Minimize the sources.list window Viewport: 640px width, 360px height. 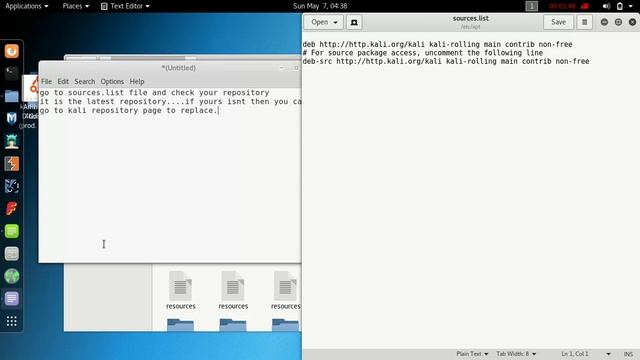tap(604, 22)
